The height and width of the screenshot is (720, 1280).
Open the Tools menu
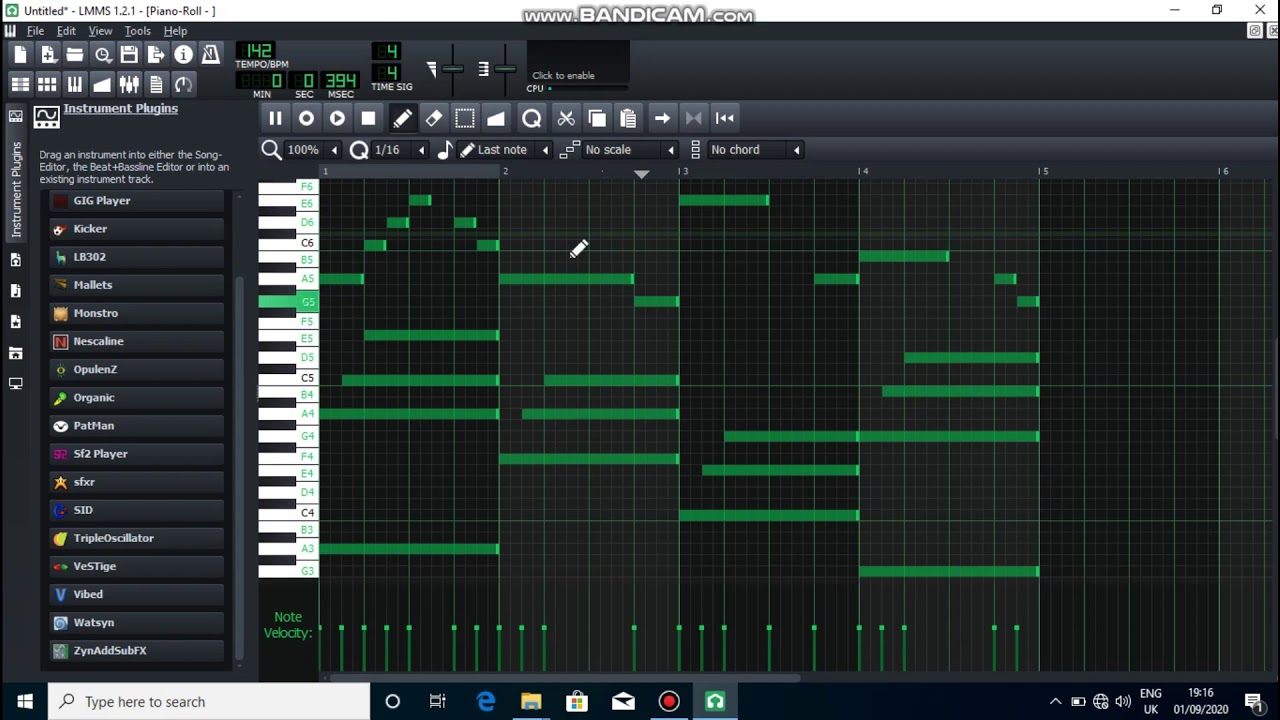click(x=138, y=31)
